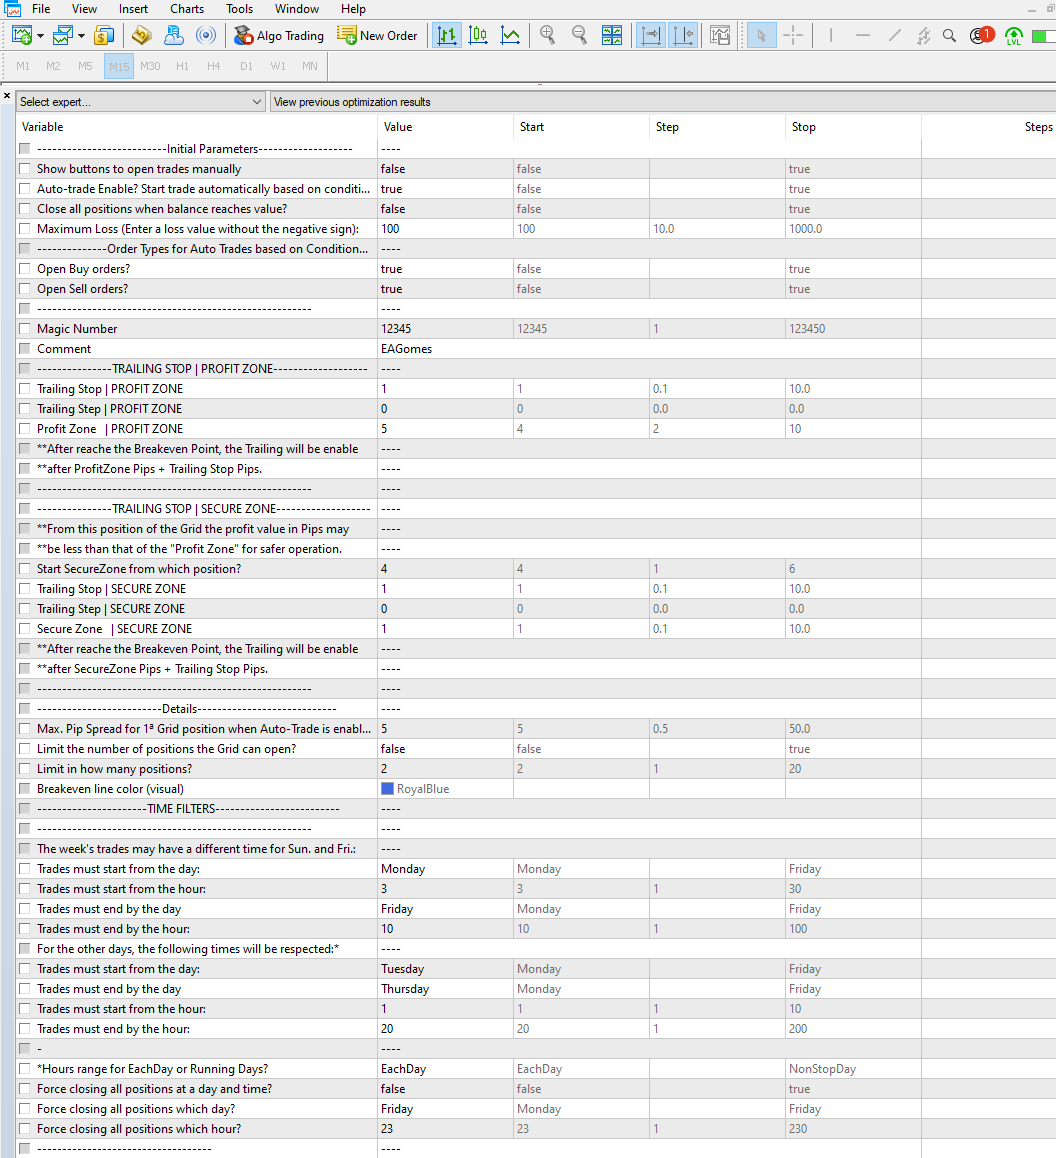Open Thursday value in 'Trades must end by the day'
Viewport: 1060px width, 1158px height.
[x=445, y=989]
